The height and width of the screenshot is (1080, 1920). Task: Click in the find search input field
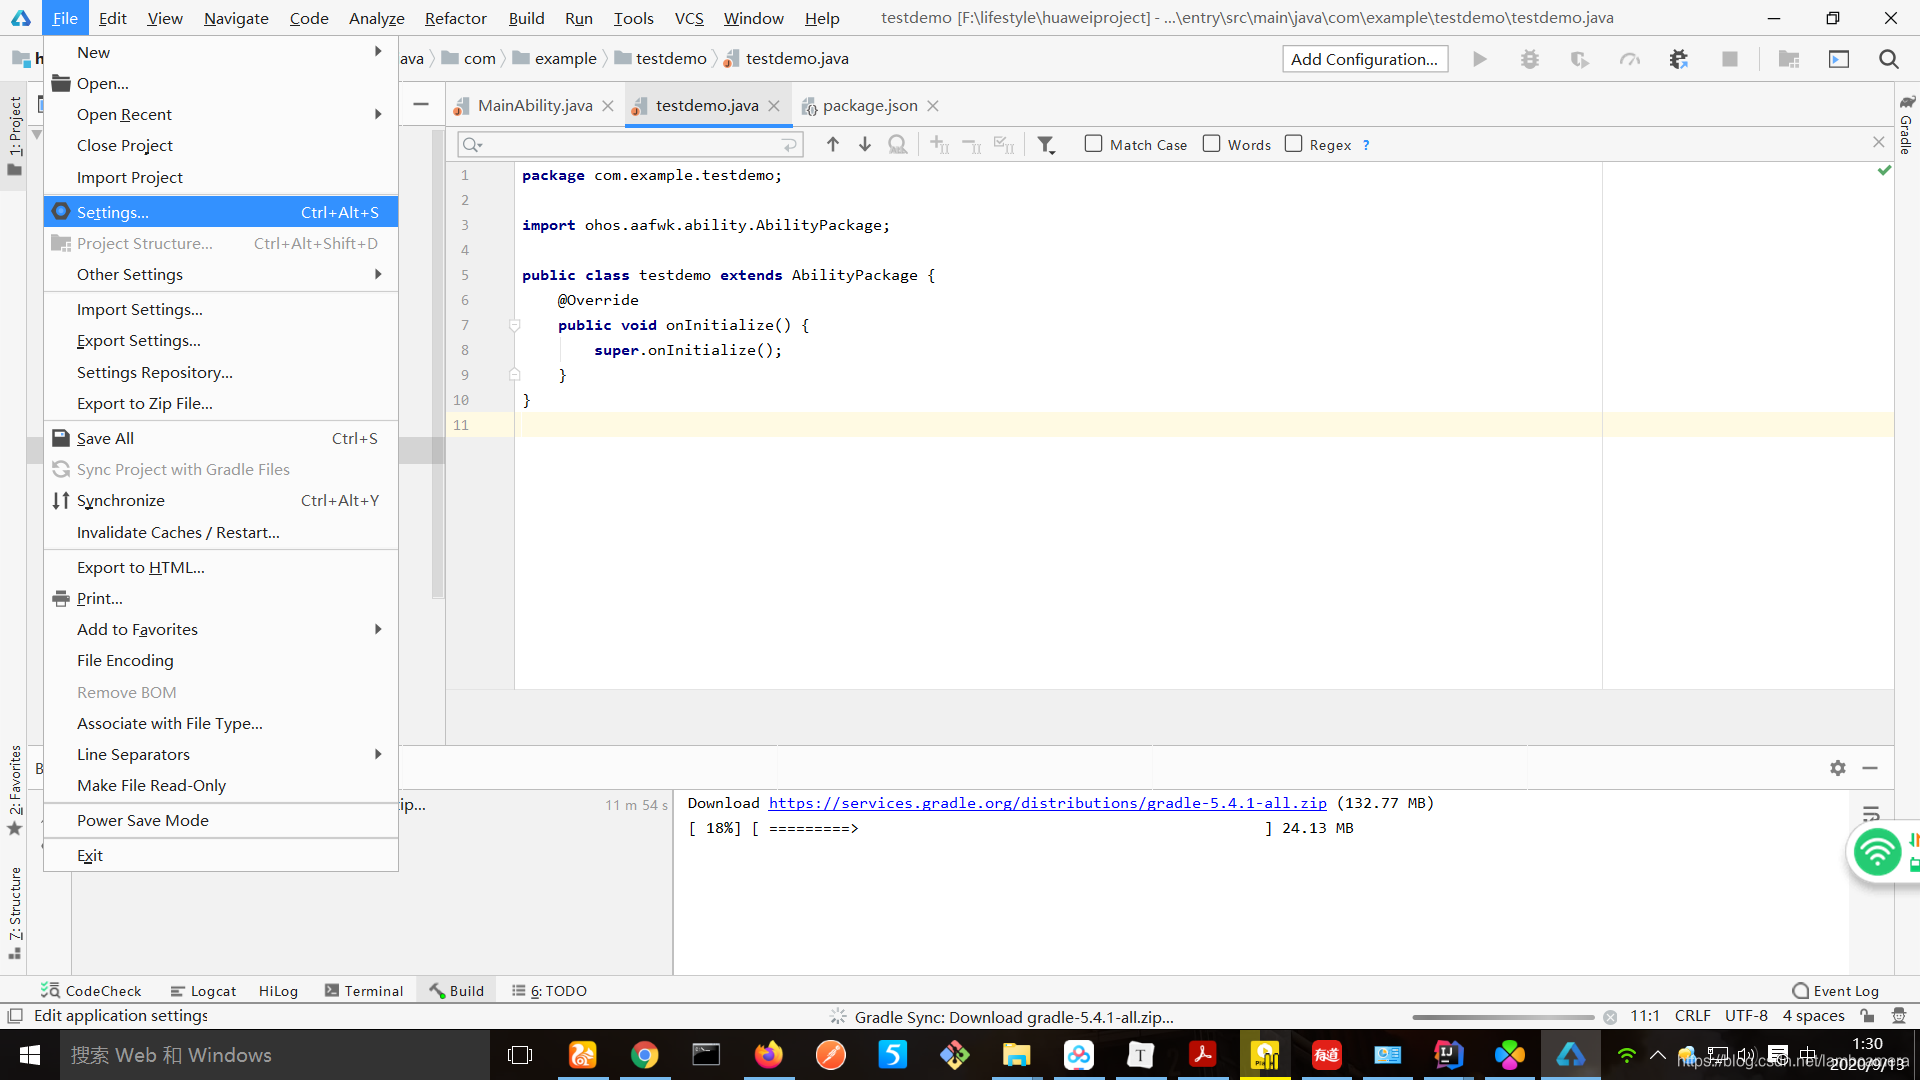coord(630,145)
